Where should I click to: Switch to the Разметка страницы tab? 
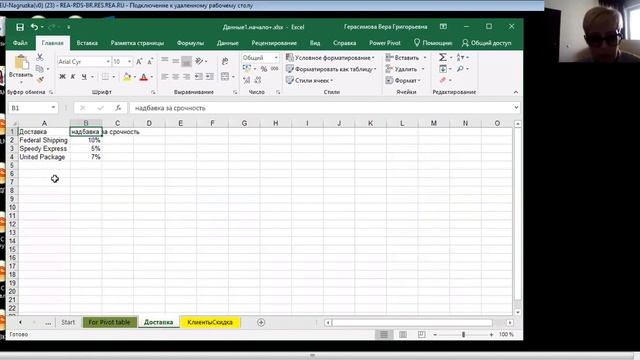coord(137,43)
